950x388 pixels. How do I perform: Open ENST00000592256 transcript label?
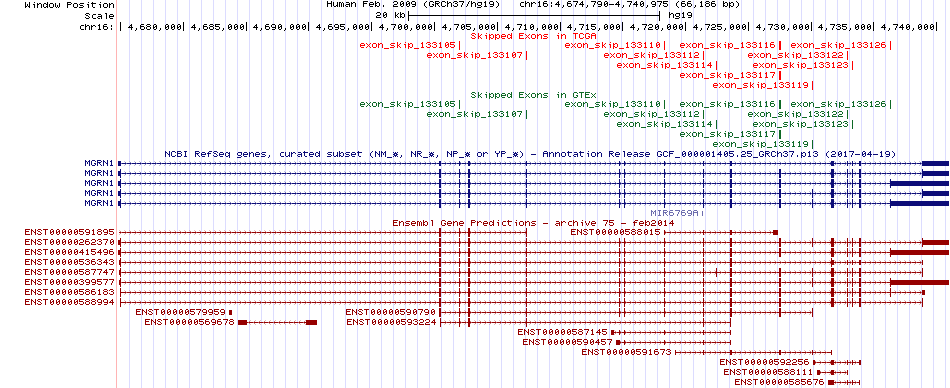click(764, 362)
